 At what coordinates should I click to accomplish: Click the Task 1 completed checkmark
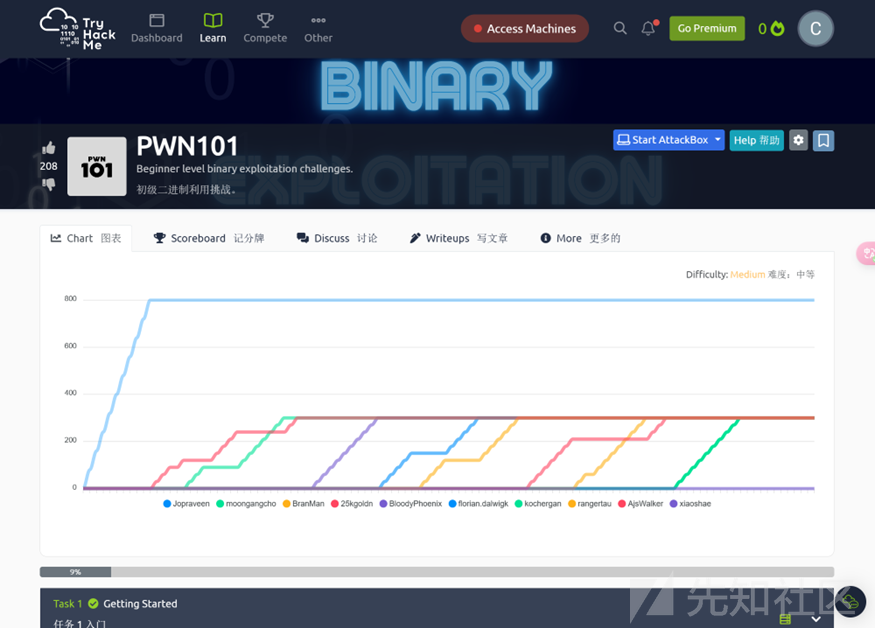pyautogui.click(x=93, y=603)
